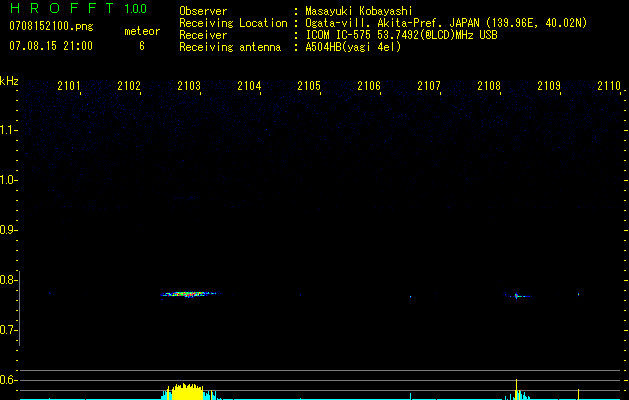Click the long multicolor meteor echo near 2103
This screenshot has width=629, height=400.
(189, 294)
